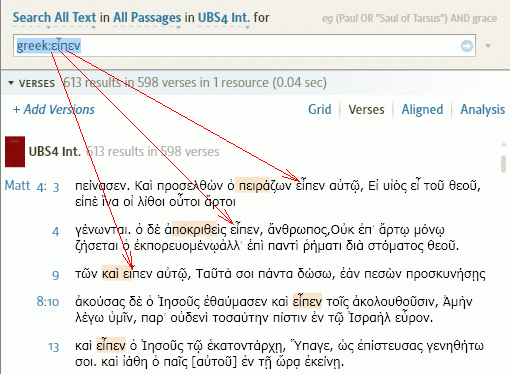Click inside the greek:εἶπεν search field

click(x=244, y=45)
